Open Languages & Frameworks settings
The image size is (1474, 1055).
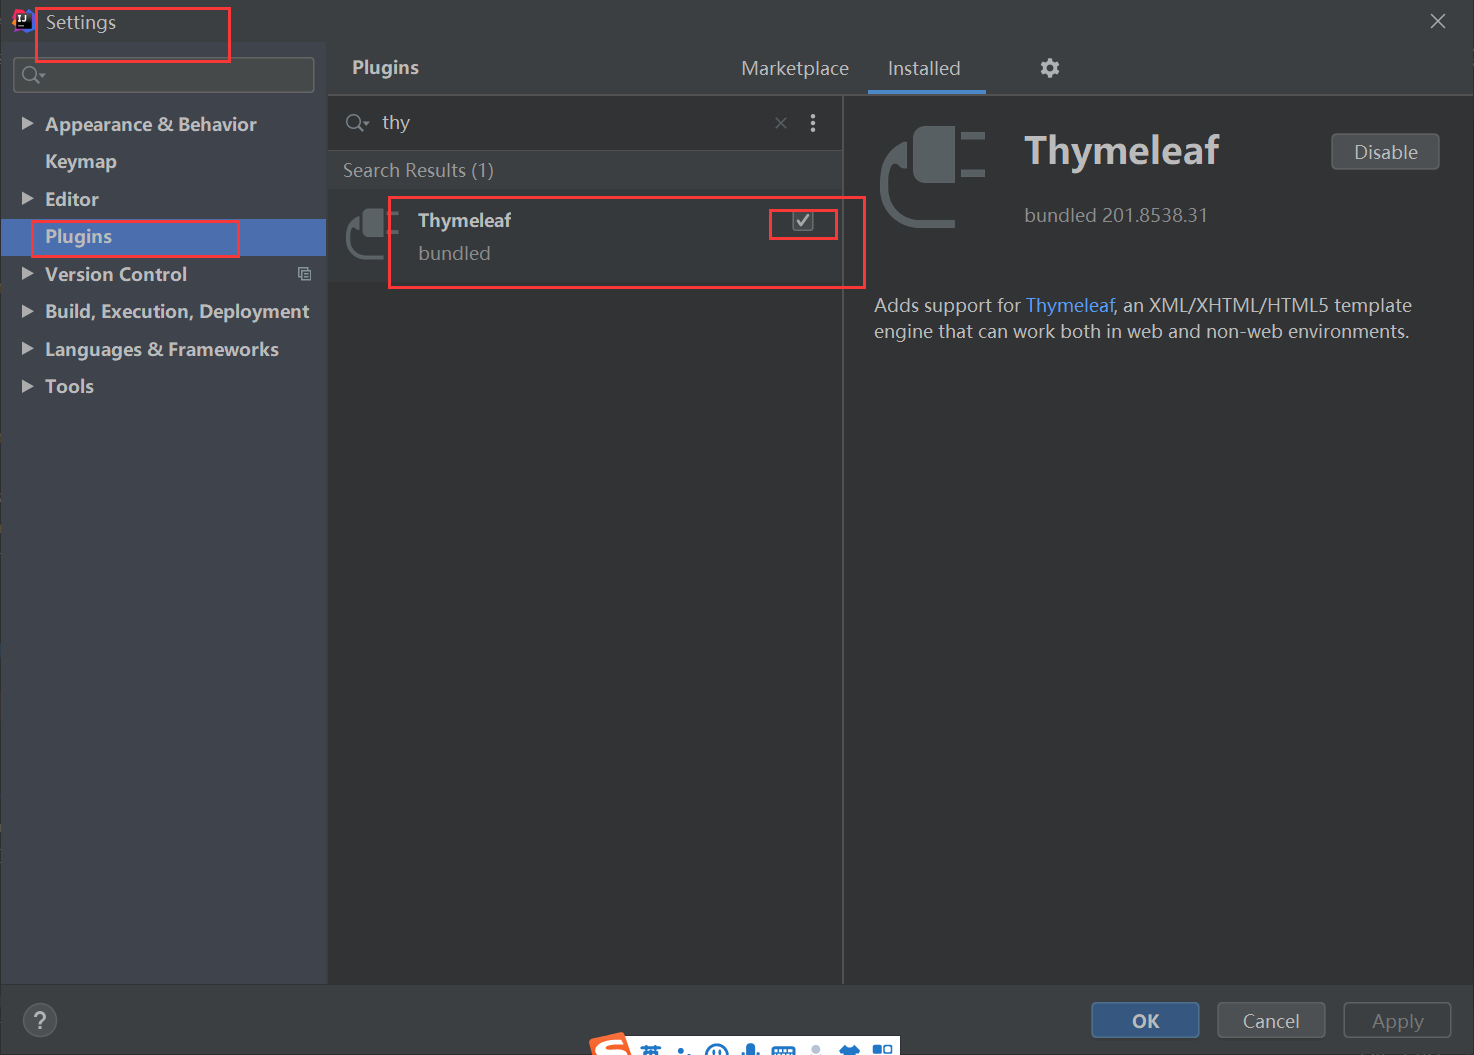tap(162, 349)
